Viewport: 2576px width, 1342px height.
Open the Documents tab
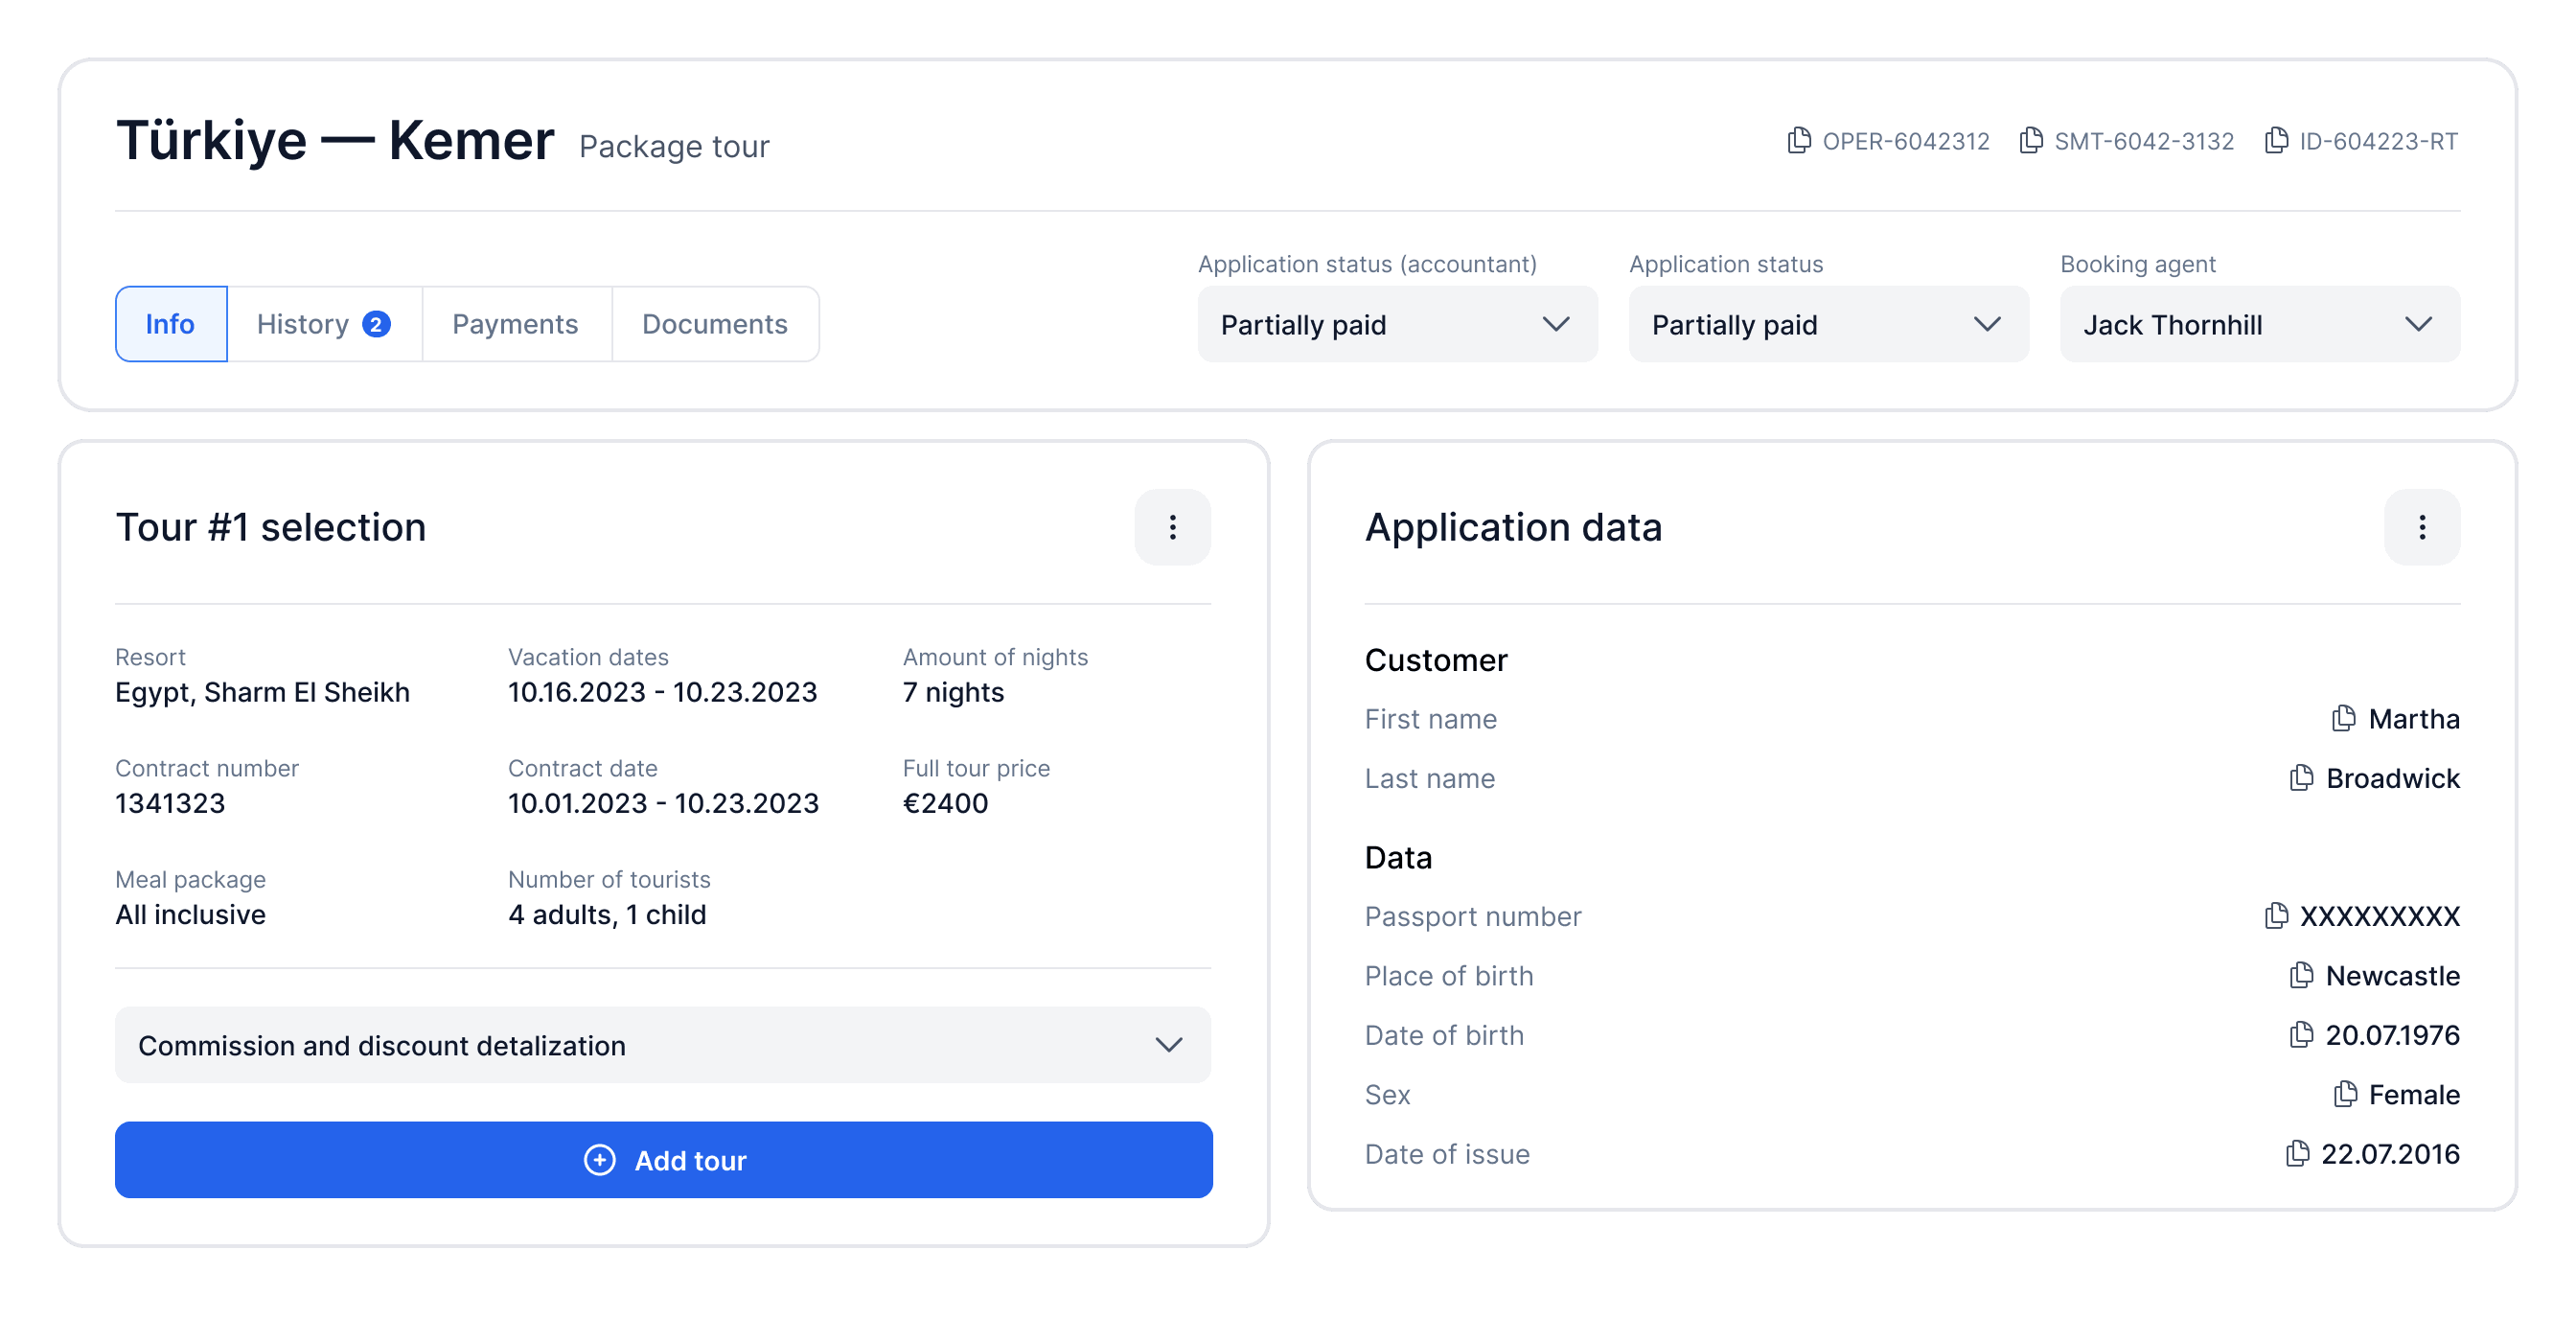pyautogui.click(x=715, y=324)
